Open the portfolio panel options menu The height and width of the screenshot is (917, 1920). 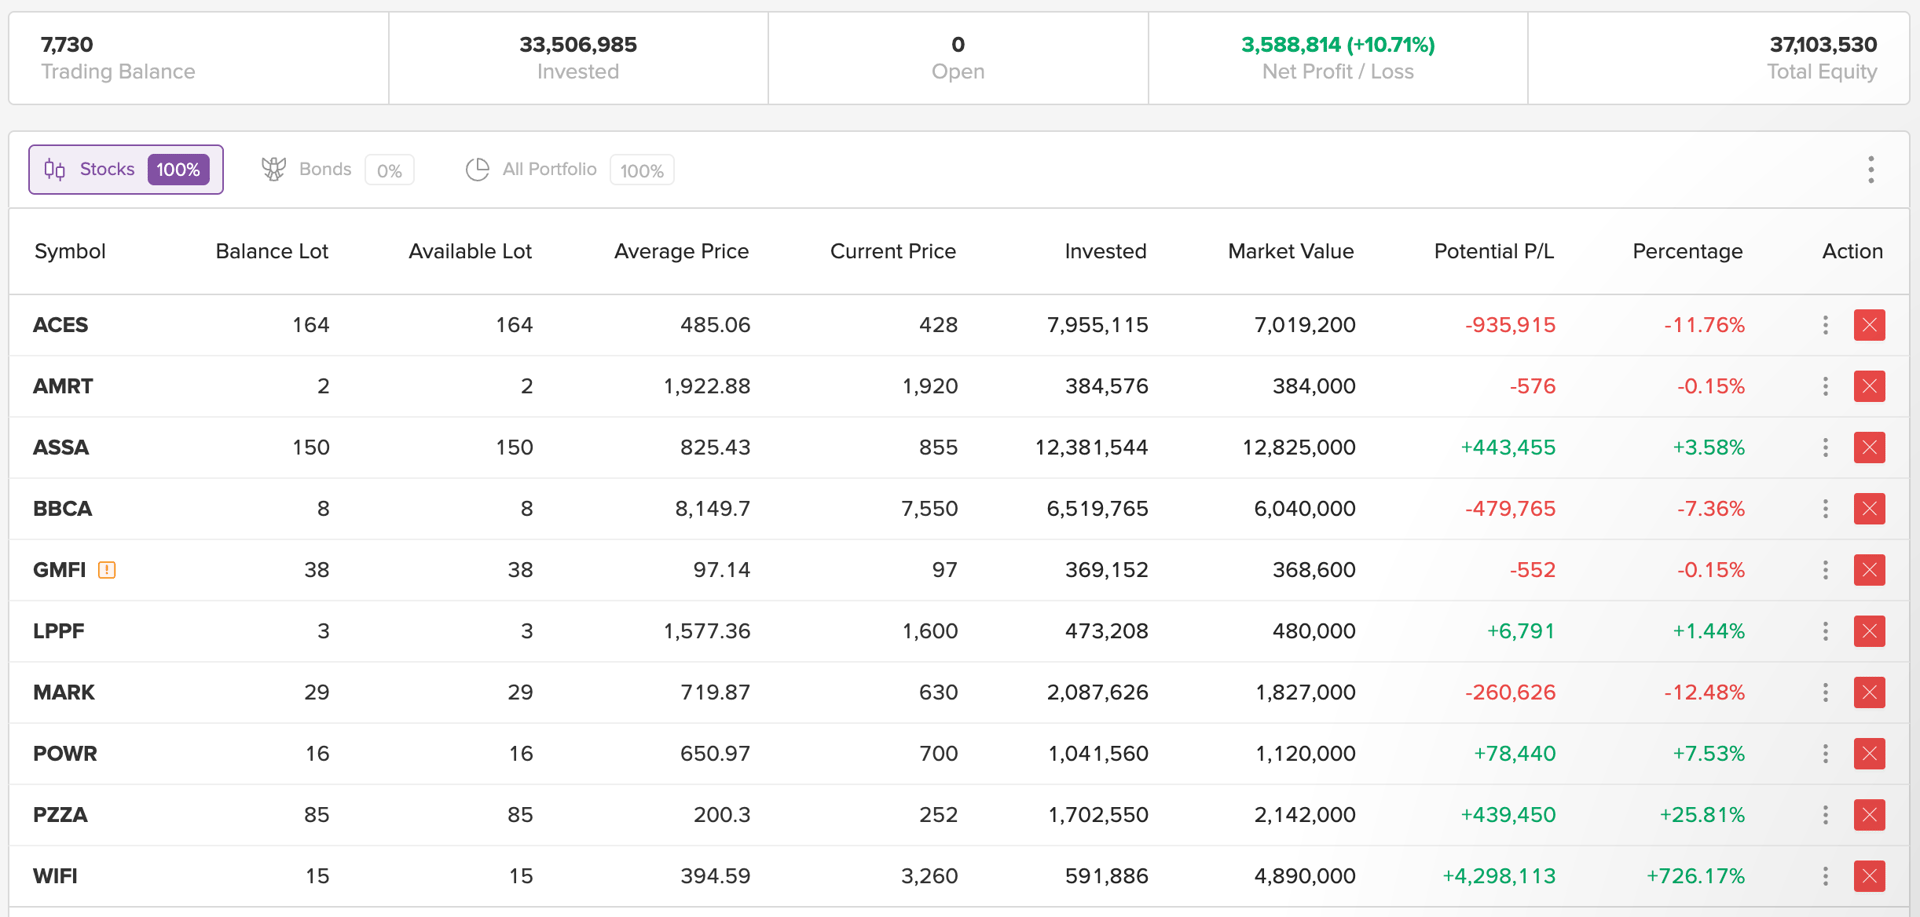click(x=1870, y=170)
